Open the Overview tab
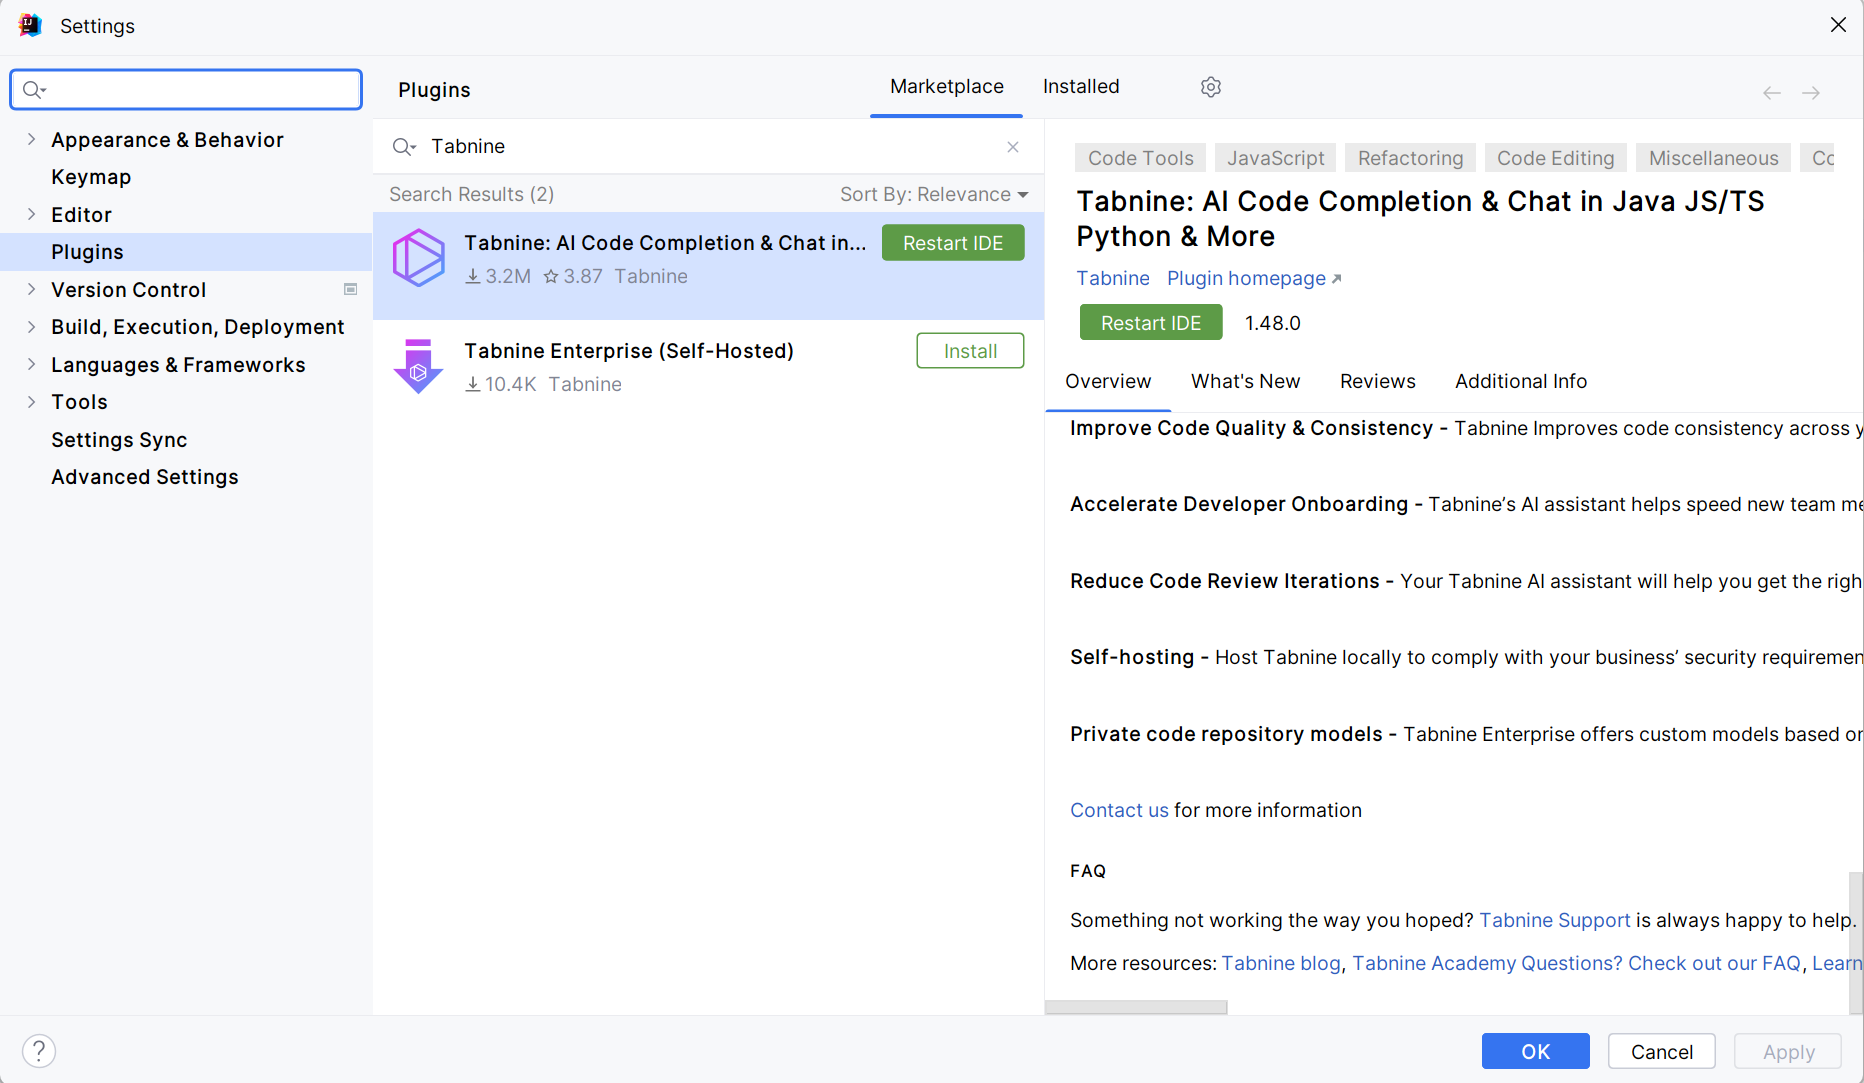The image size is (1864, 1083). click(x=1108, y=381)
